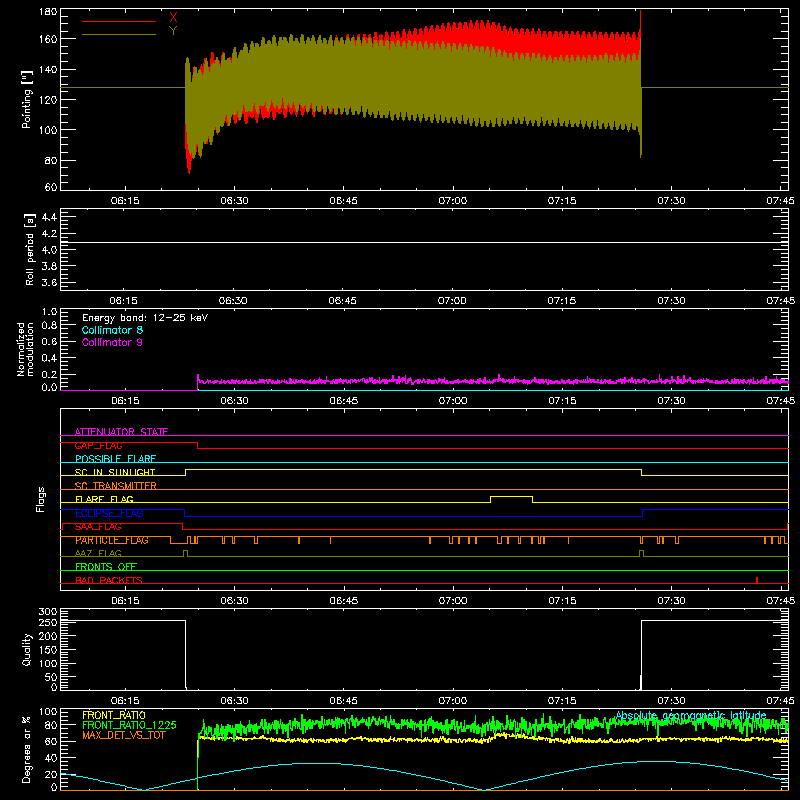Click 06:45 time label under Roll period plot

343,301
